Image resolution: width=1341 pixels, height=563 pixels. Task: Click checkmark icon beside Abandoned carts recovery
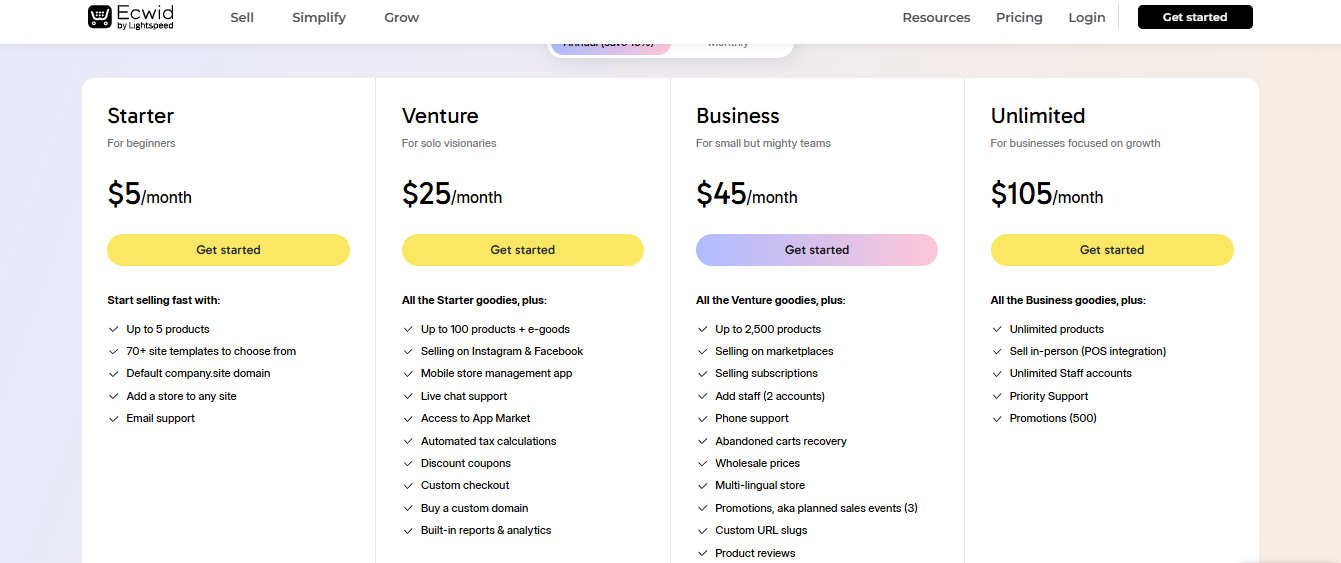702,441
